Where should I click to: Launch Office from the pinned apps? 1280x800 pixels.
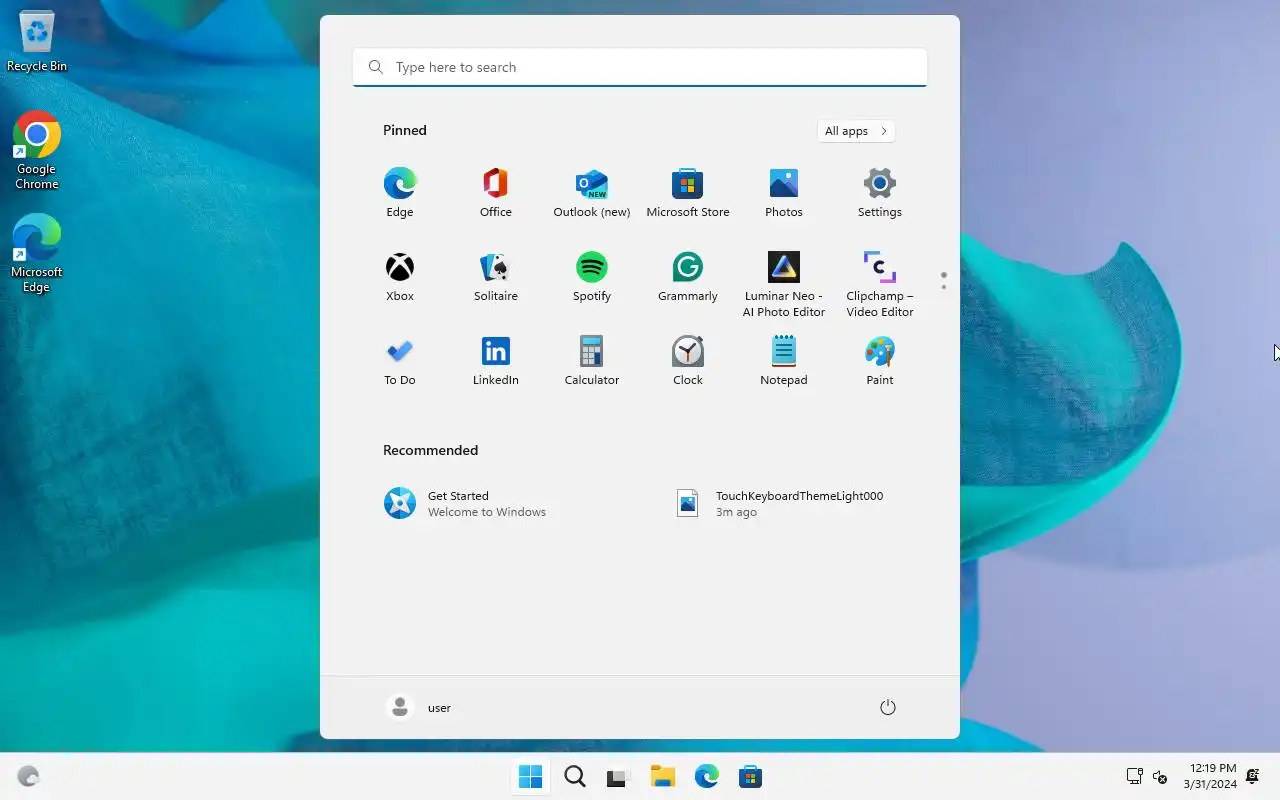click(x=496, y=192)
